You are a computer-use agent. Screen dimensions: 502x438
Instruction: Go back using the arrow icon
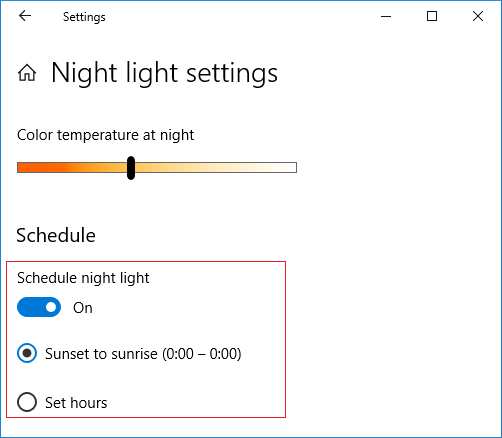coord(25,16)
